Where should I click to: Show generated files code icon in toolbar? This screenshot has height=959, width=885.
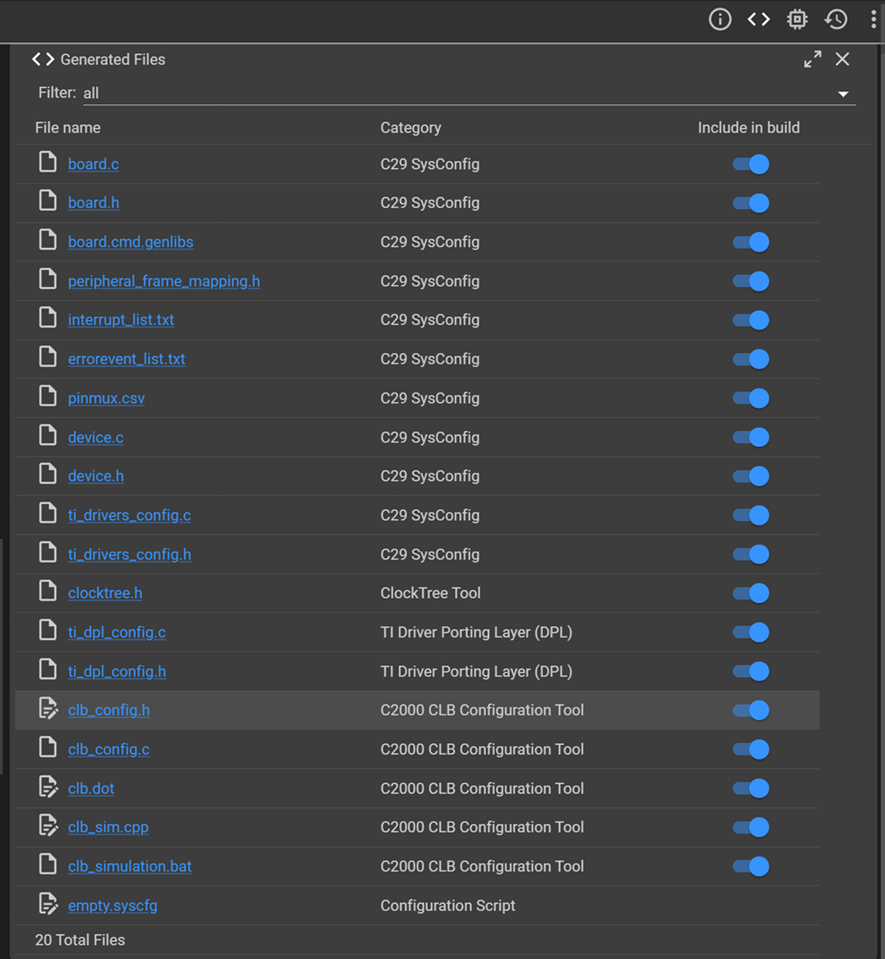tap(758, 20)
